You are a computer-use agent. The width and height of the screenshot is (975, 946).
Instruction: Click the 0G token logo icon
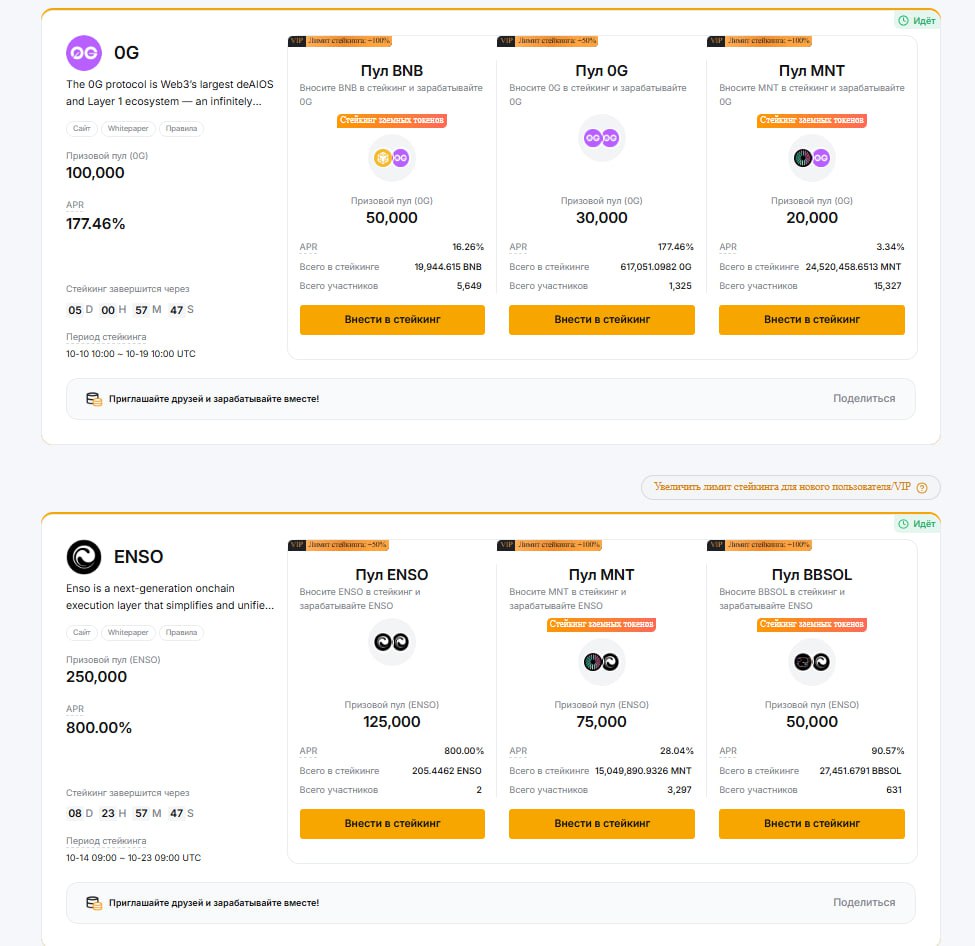click(84, 52)
